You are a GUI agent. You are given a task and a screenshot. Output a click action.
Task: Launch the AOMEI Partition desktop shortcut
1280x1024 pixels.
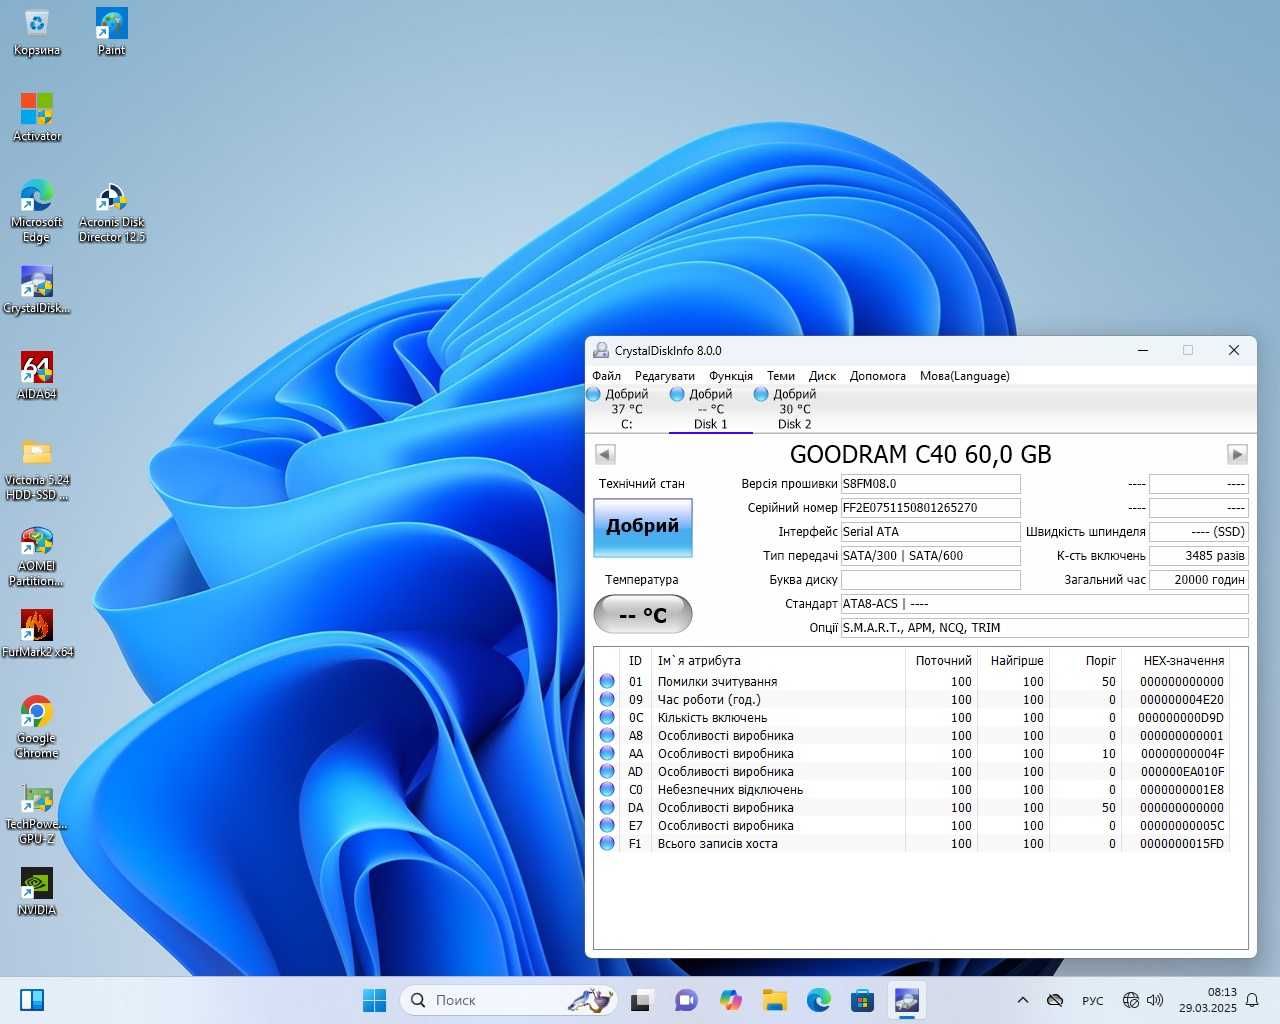click(37, 556)
